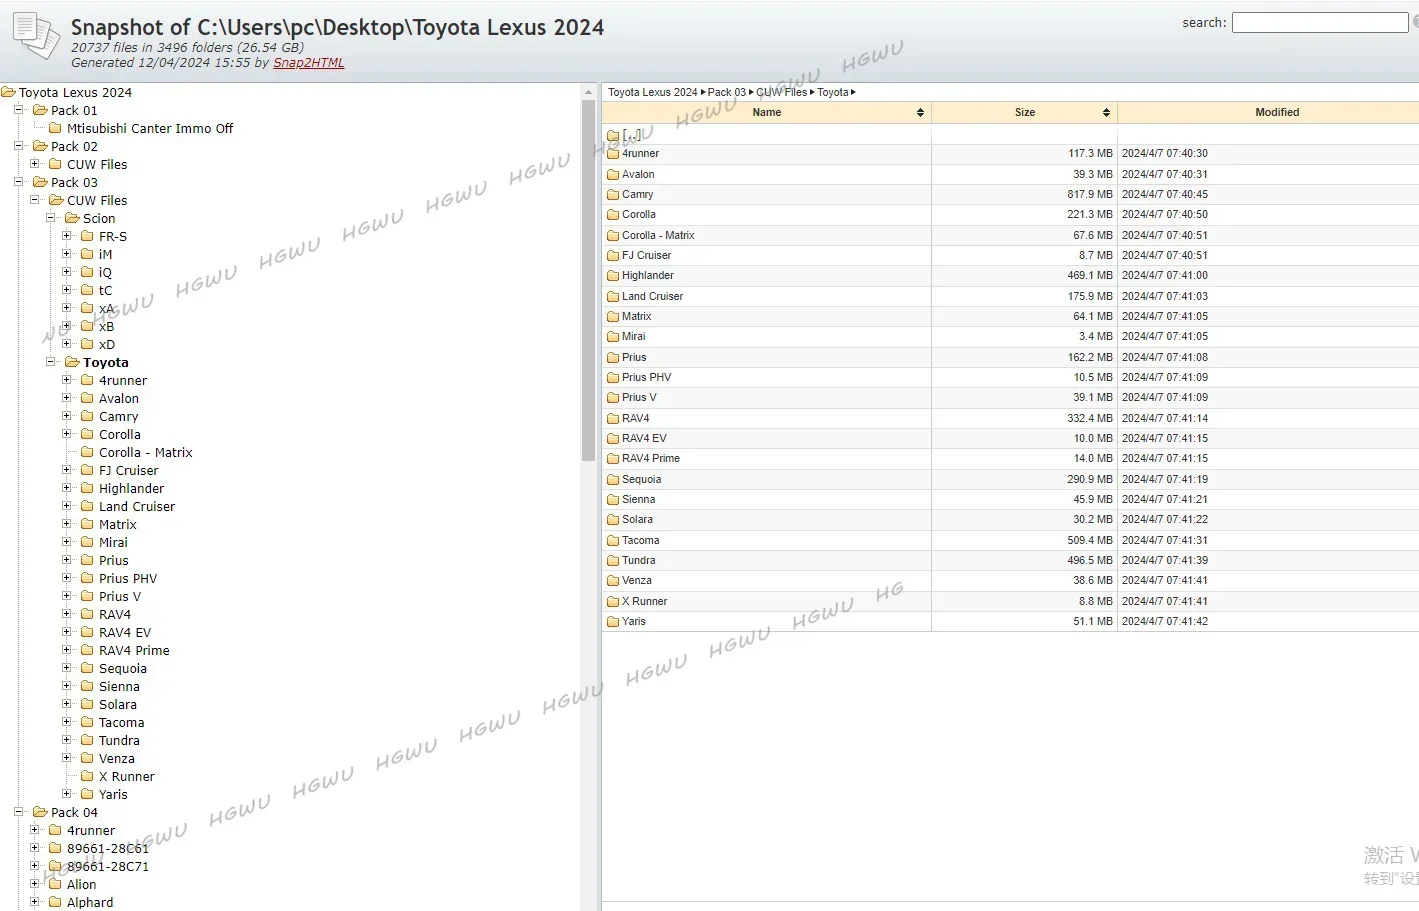Sort the listing by Modified column header
This screenshot has height=911, width=1419.
click(1277, 112)
